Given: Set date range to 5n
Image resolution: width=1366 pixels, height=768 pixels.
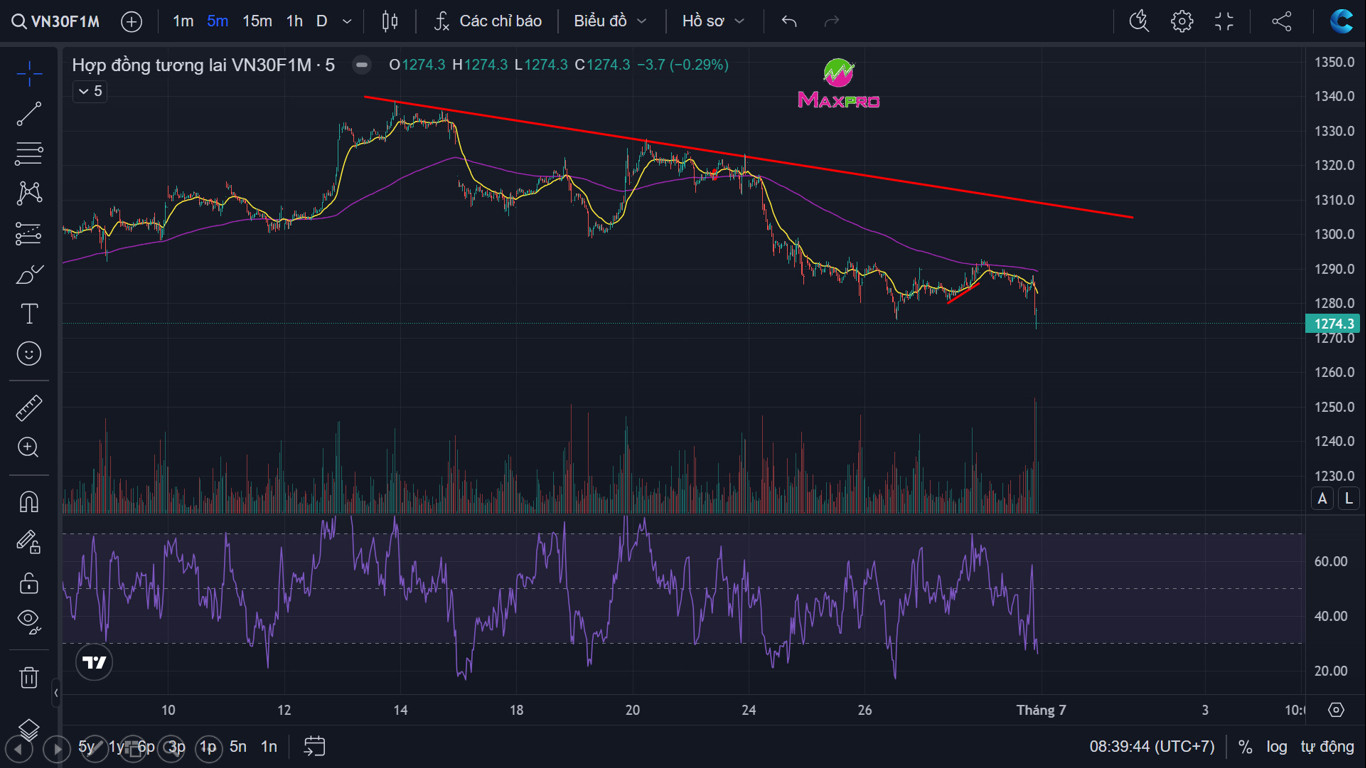Looking at the screenshot, I should coord(238,746).
